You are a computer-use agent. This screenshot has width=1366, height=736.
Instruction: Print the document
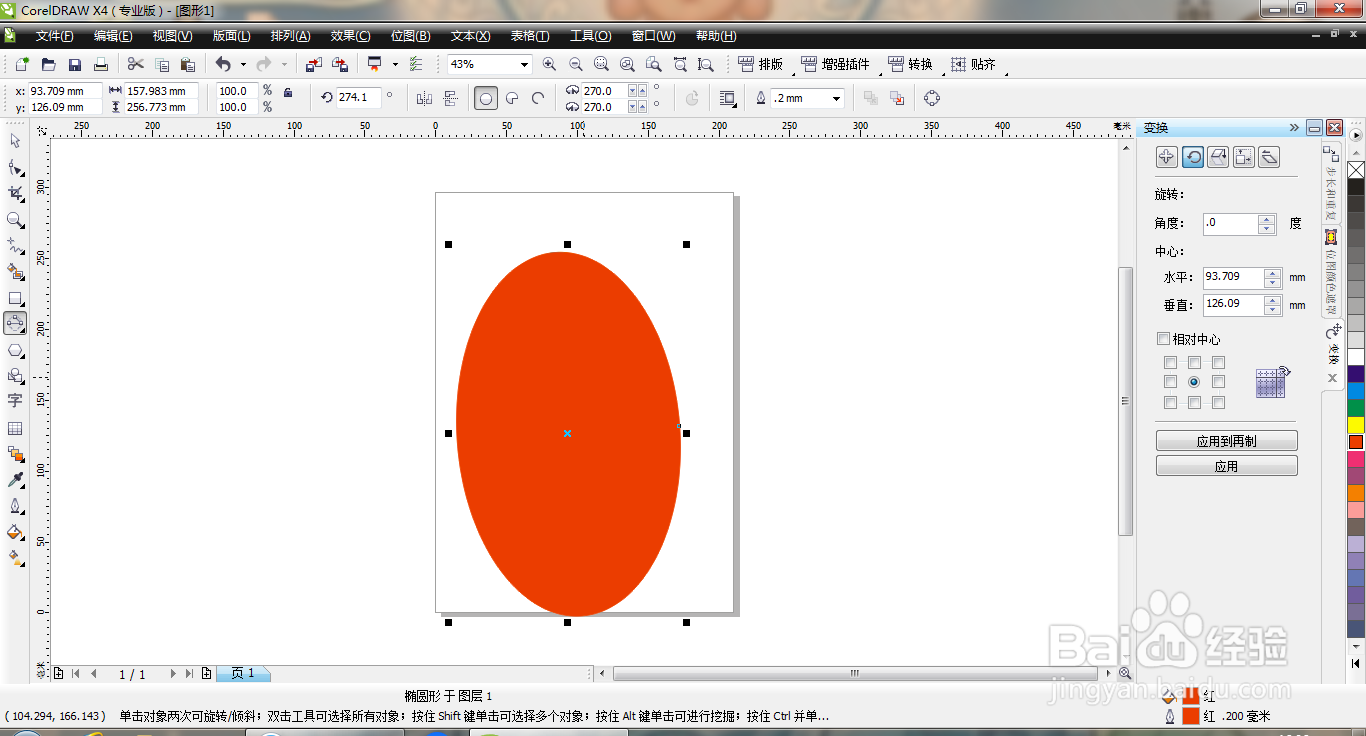click(x=100, y=64)
